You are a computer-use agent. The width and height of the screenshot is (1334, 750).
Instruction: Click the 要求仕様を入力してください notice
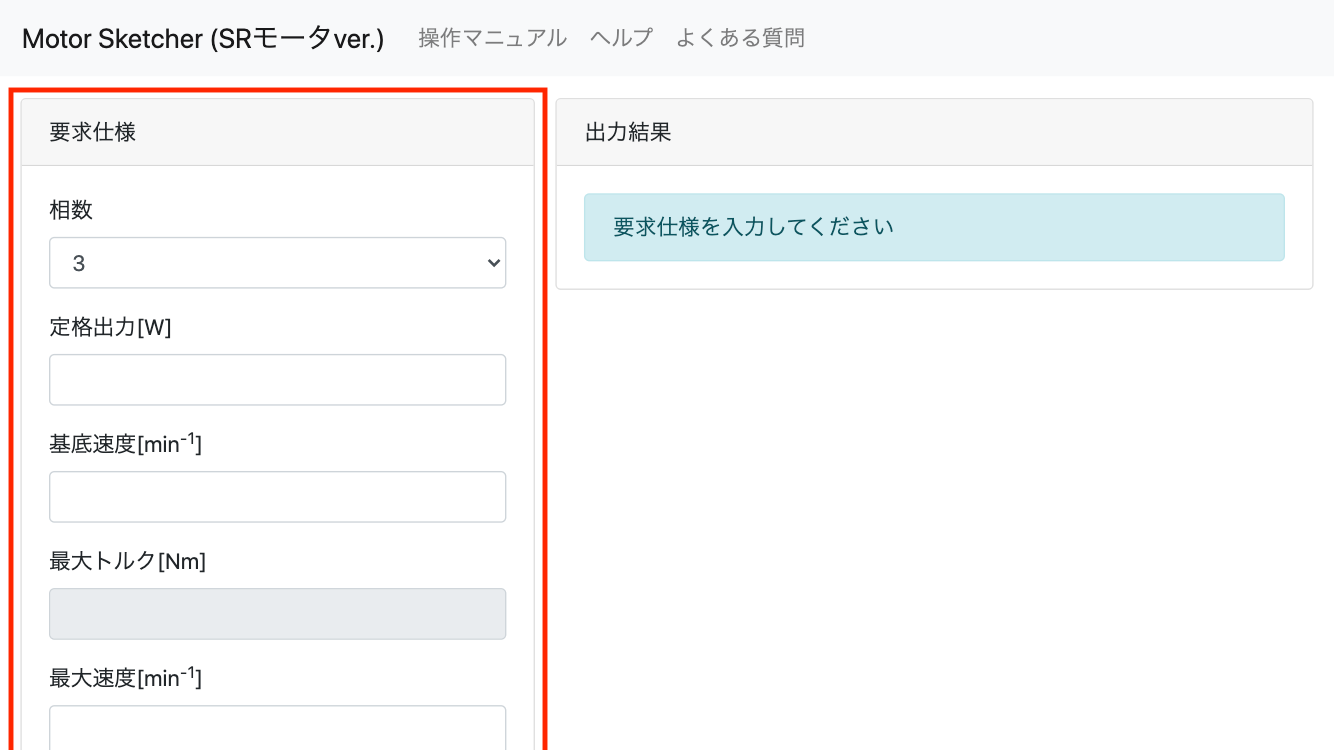pyautogui.click(x=934, y=227)
